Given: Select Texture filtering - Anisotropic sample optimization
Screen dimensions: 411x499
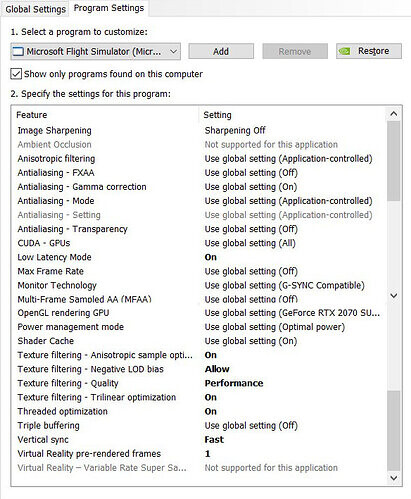Looking at the screenshot, I should click(105, 355).
